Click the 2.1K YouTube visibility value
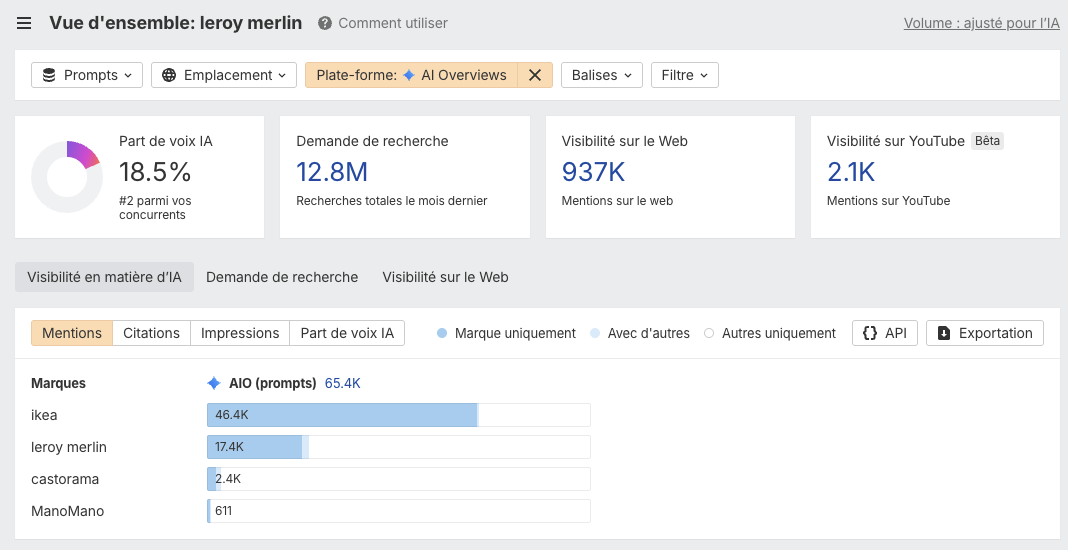The height and width of the screenshot is (550, 1068). [x=851, y=172]
